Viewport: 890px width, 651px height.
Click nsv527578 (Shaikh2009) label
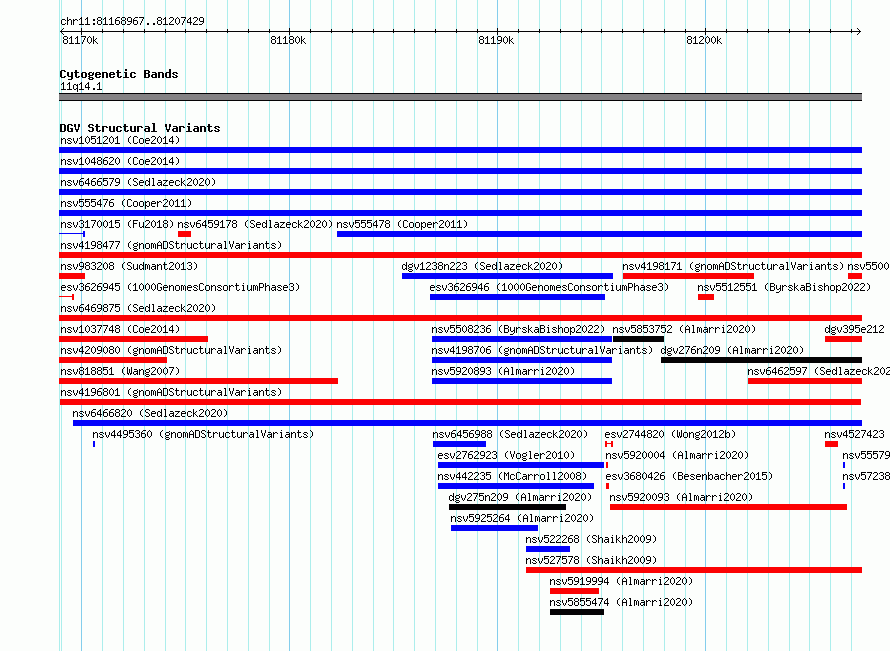[x=591, y=560]
